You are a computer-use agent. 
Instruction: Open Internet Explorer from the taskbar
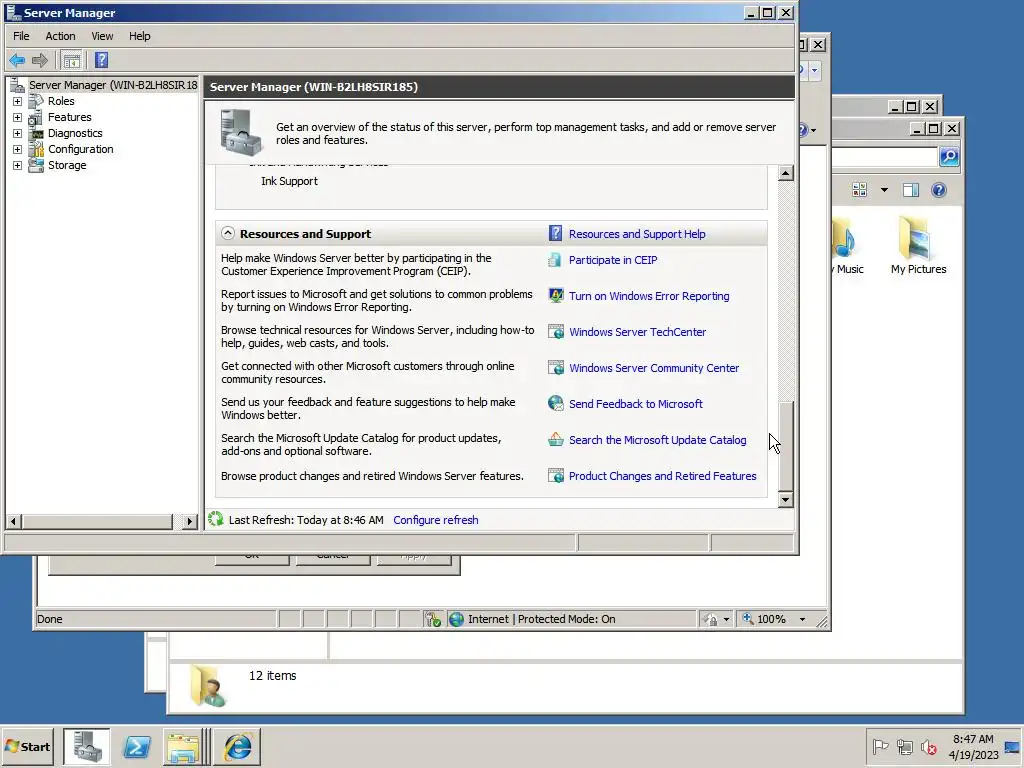pyautogui.click(x=236, y=747)
